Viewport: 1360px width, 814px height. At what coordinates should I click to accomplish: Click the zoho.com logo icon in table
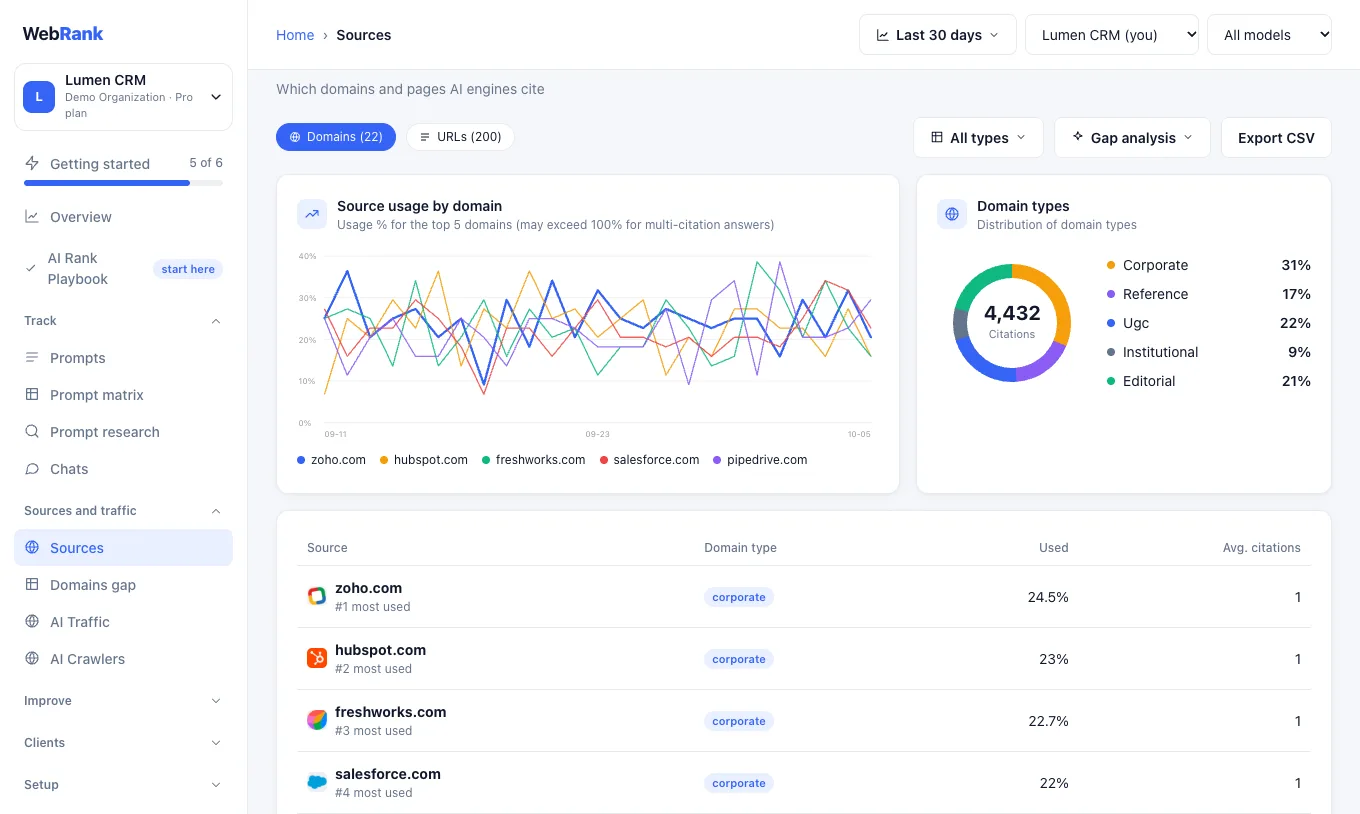pyautogui.click(x=316, y=597)
